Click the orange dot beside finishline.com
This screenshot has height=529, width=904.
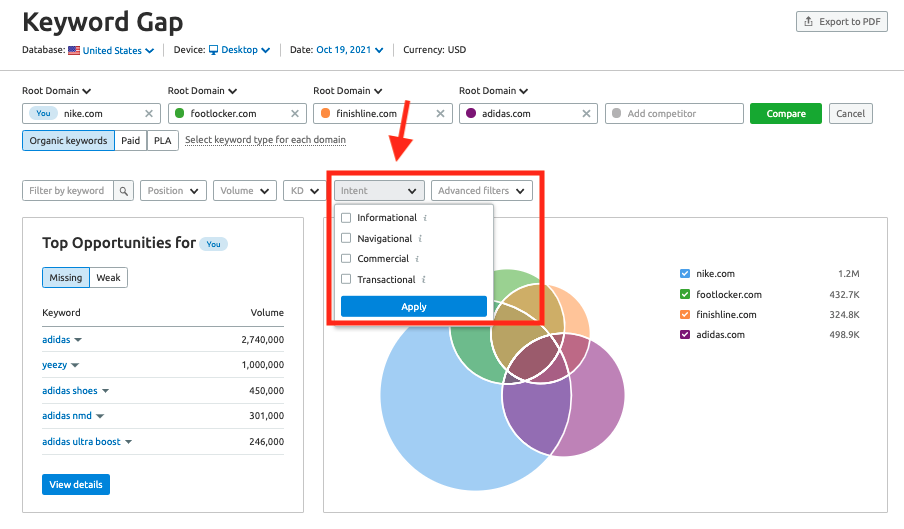tap(325, 114)
